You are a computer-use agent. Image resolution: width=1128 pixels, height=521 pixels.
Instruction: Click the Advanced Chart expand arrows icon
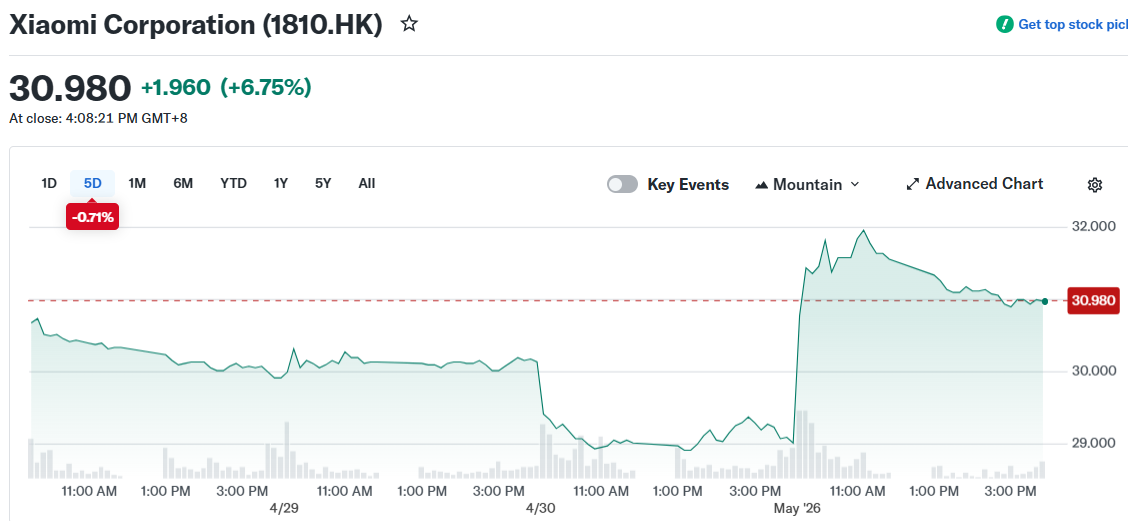tap(913, 184)
